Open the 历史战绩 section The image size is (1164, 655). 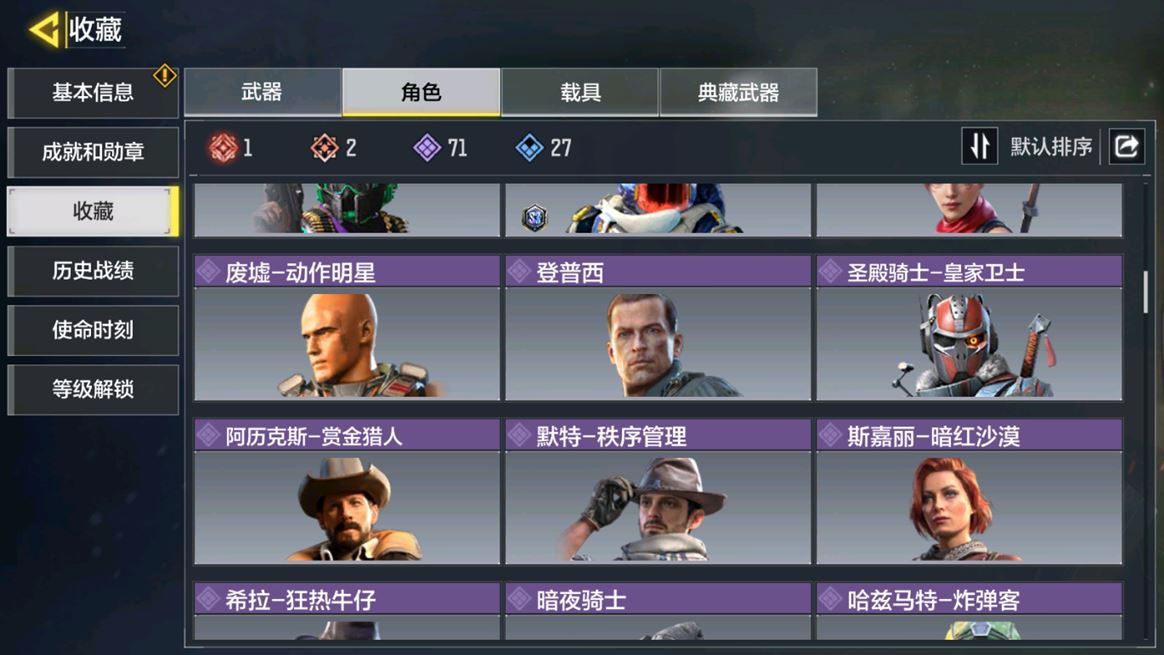pos(93,271)
